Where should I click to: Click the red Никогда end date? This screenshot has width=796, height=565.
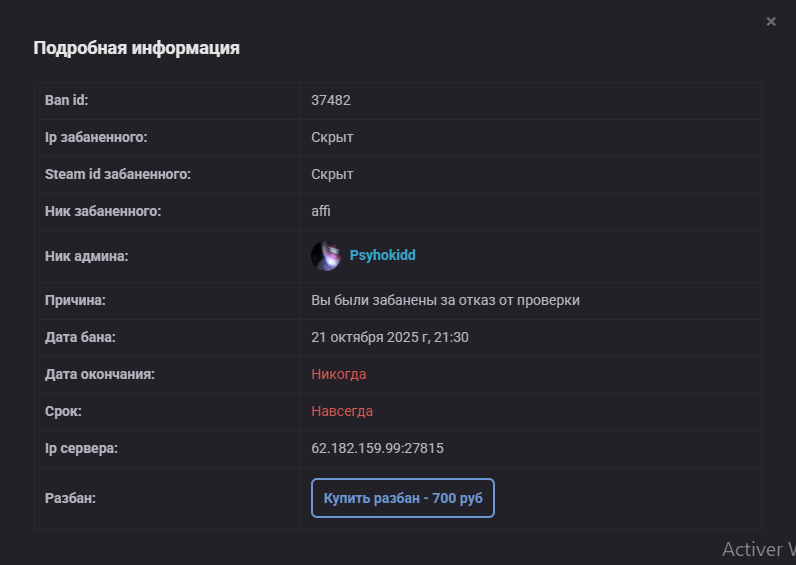[x=339, y=374]
